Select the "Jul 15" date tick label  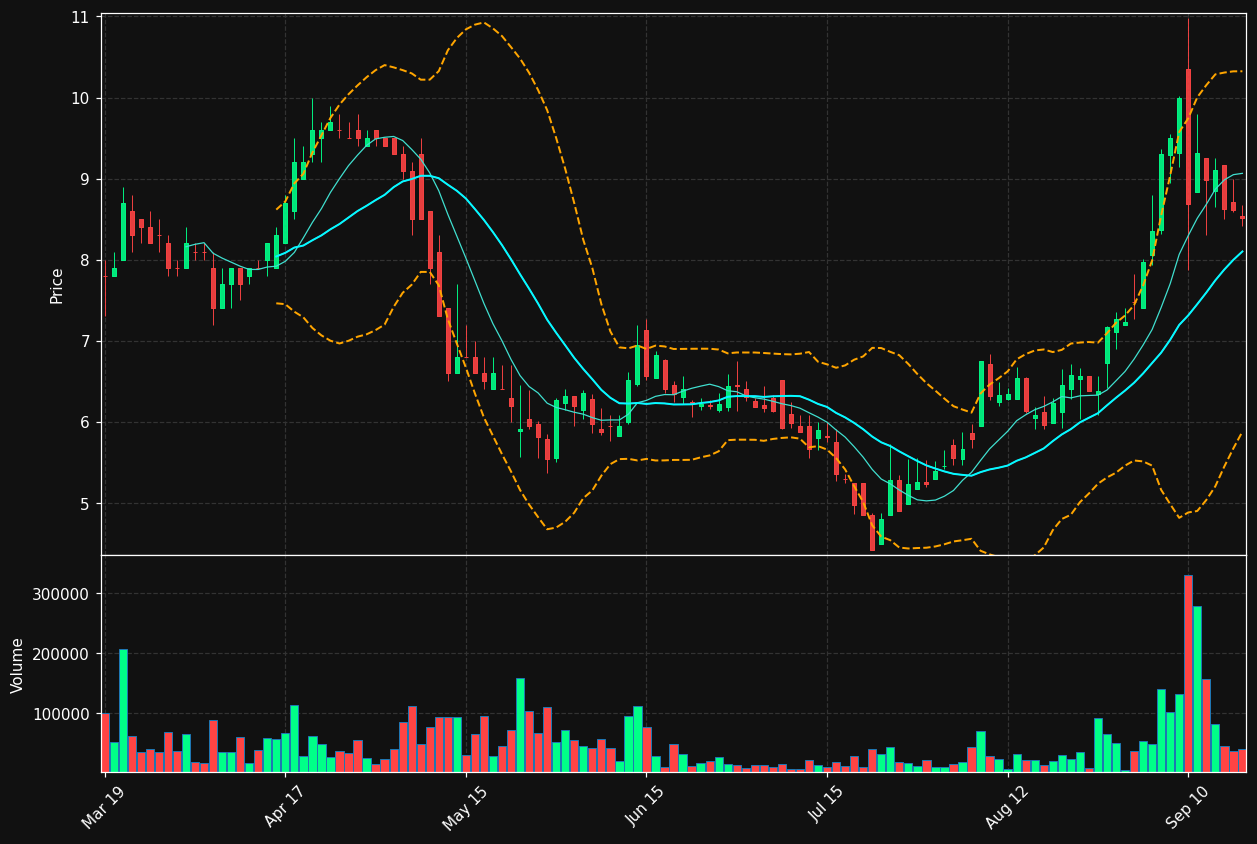pyautogui.click(x=826, y=807)
